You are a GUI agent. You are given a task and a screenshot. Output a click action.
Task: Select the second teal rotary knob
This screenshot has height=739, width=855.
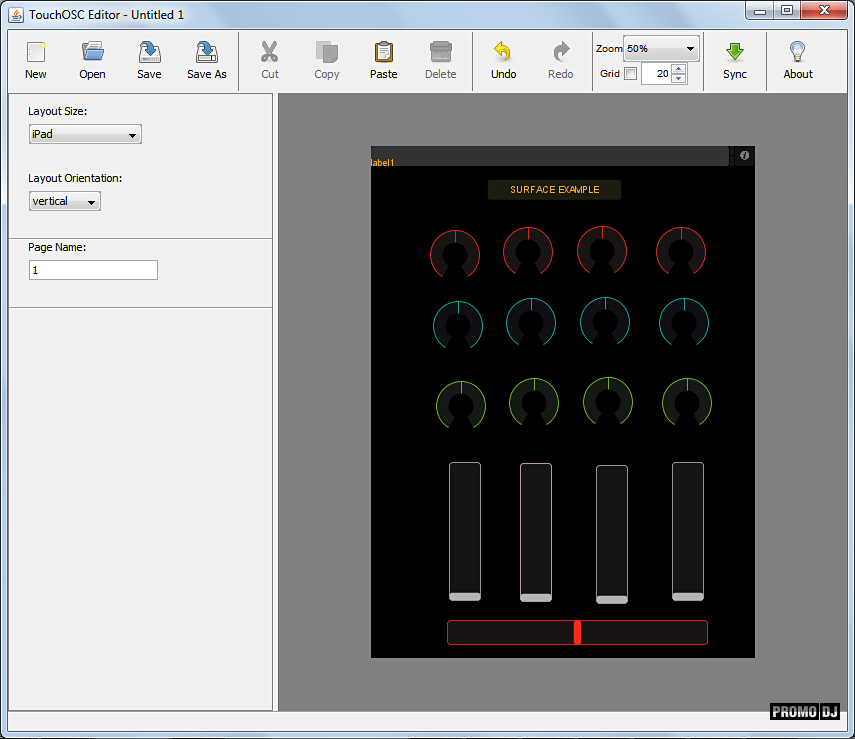531,322
